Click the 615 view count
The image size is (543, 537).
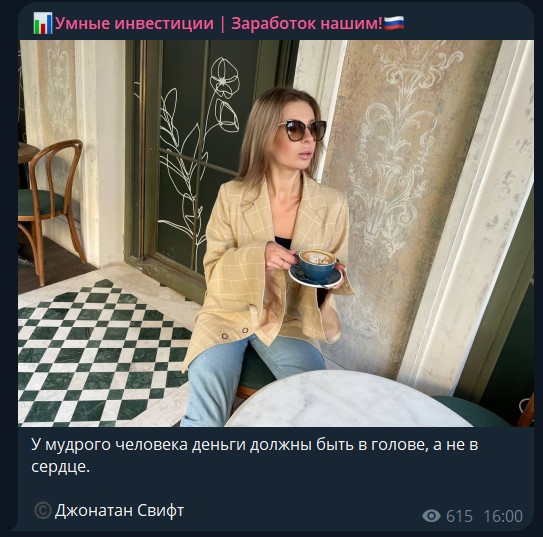(459, 516)
